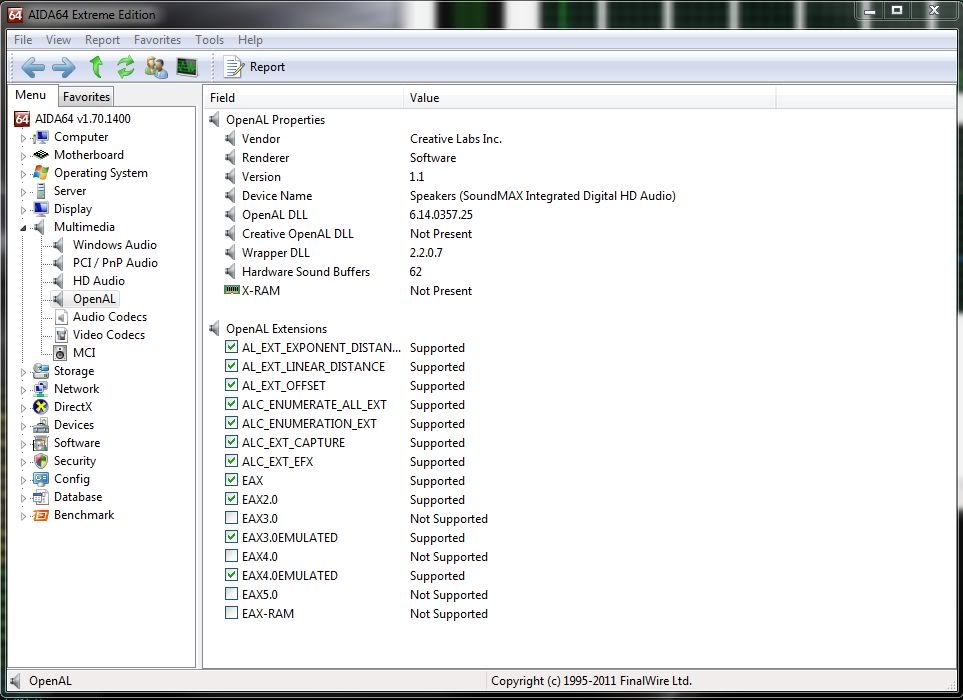Click the Report toolbar button label
The height and width of the screenshot is (700, 963).
[x=267, y=67]
